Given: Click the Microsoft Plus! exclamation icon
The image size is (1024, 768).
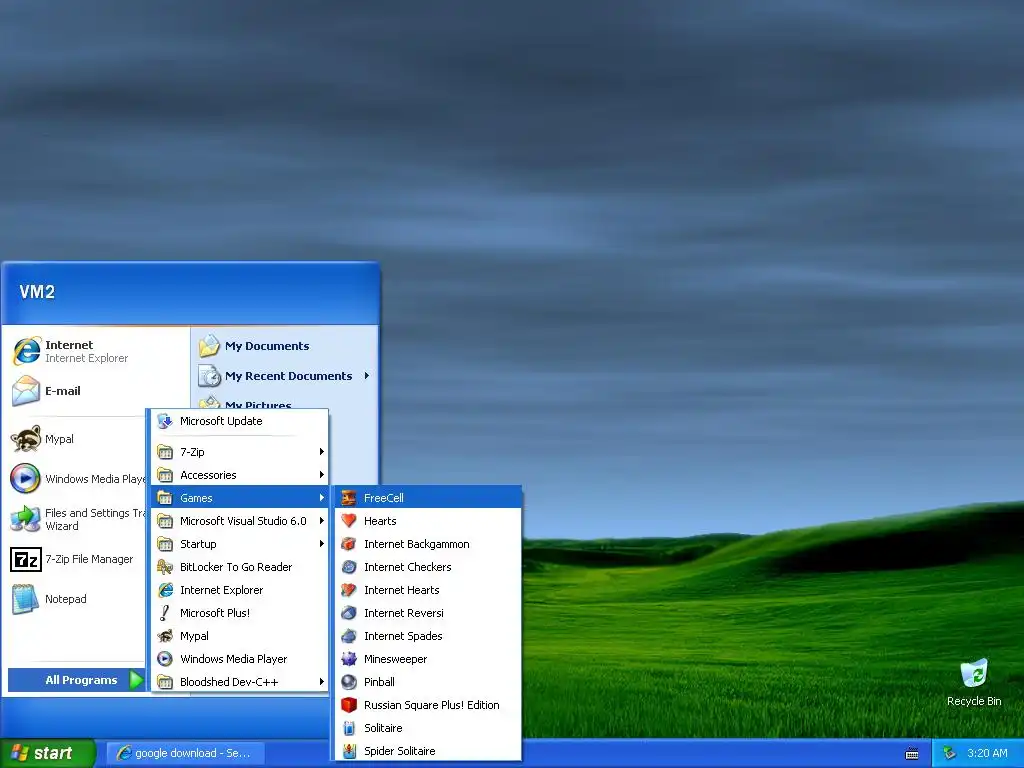Looking at the screenshot, I should [x=165, y=613].
